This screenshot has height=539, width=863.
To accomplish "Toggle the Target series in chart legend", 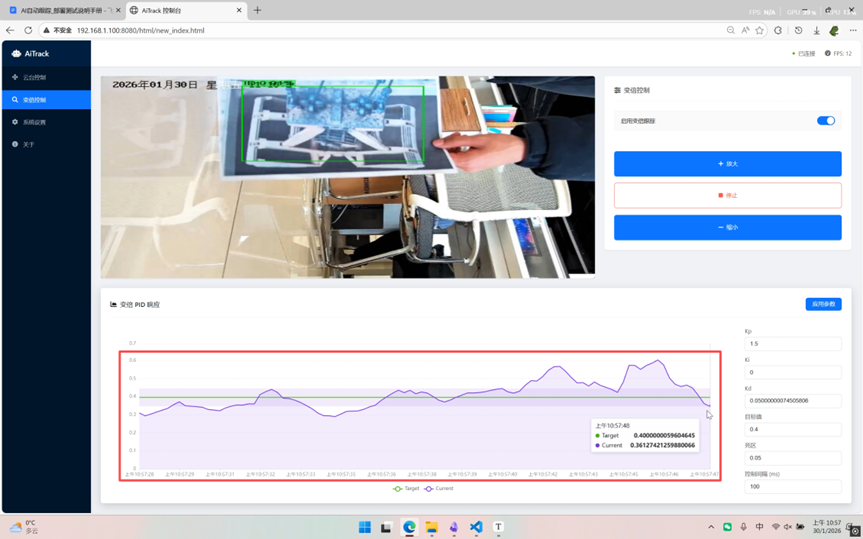I will pyautogui.click(x=406, y=489).
